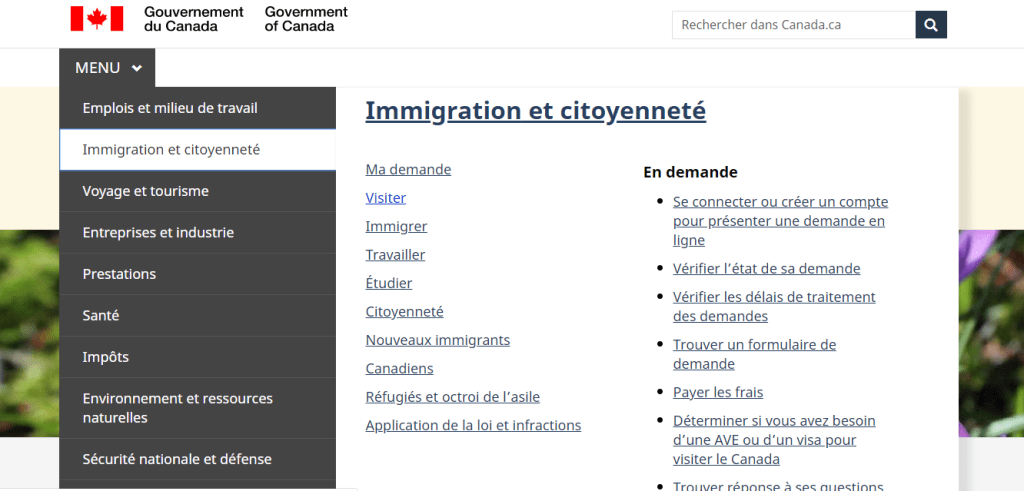Follow the Travailler link
Screen dimensions: 1024x491
tap(395, 255)
